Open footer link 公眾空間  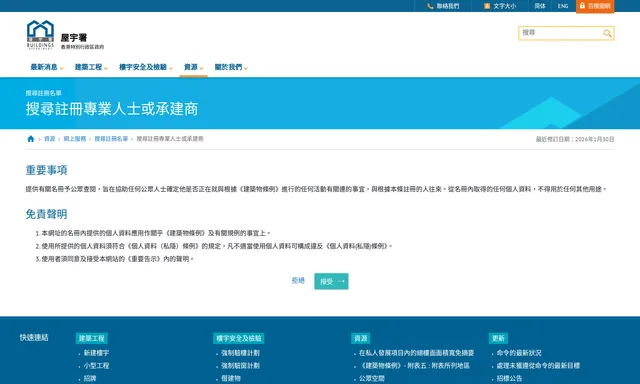coord(372,378)
